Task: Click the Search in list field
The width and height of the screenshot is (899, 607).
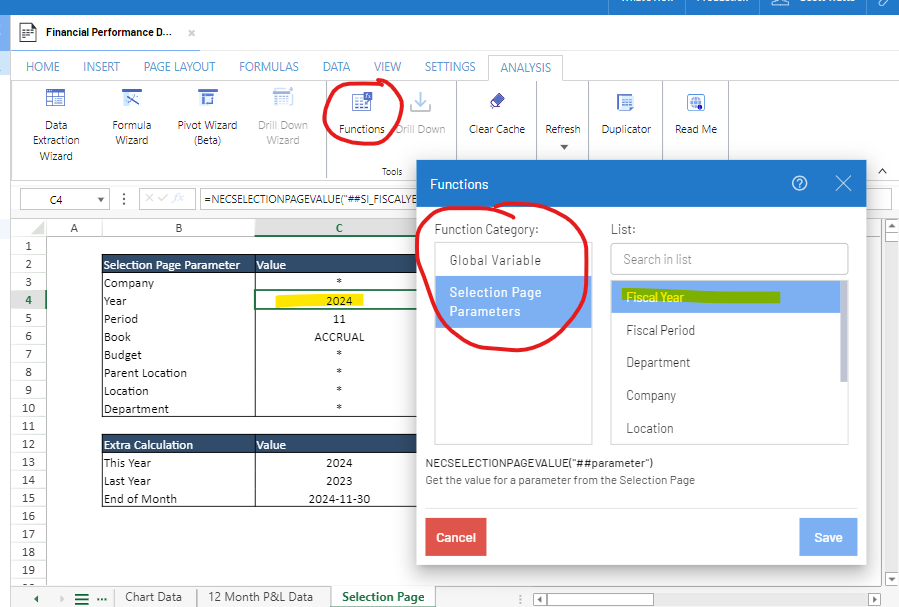Action: (x=728, y=258)
